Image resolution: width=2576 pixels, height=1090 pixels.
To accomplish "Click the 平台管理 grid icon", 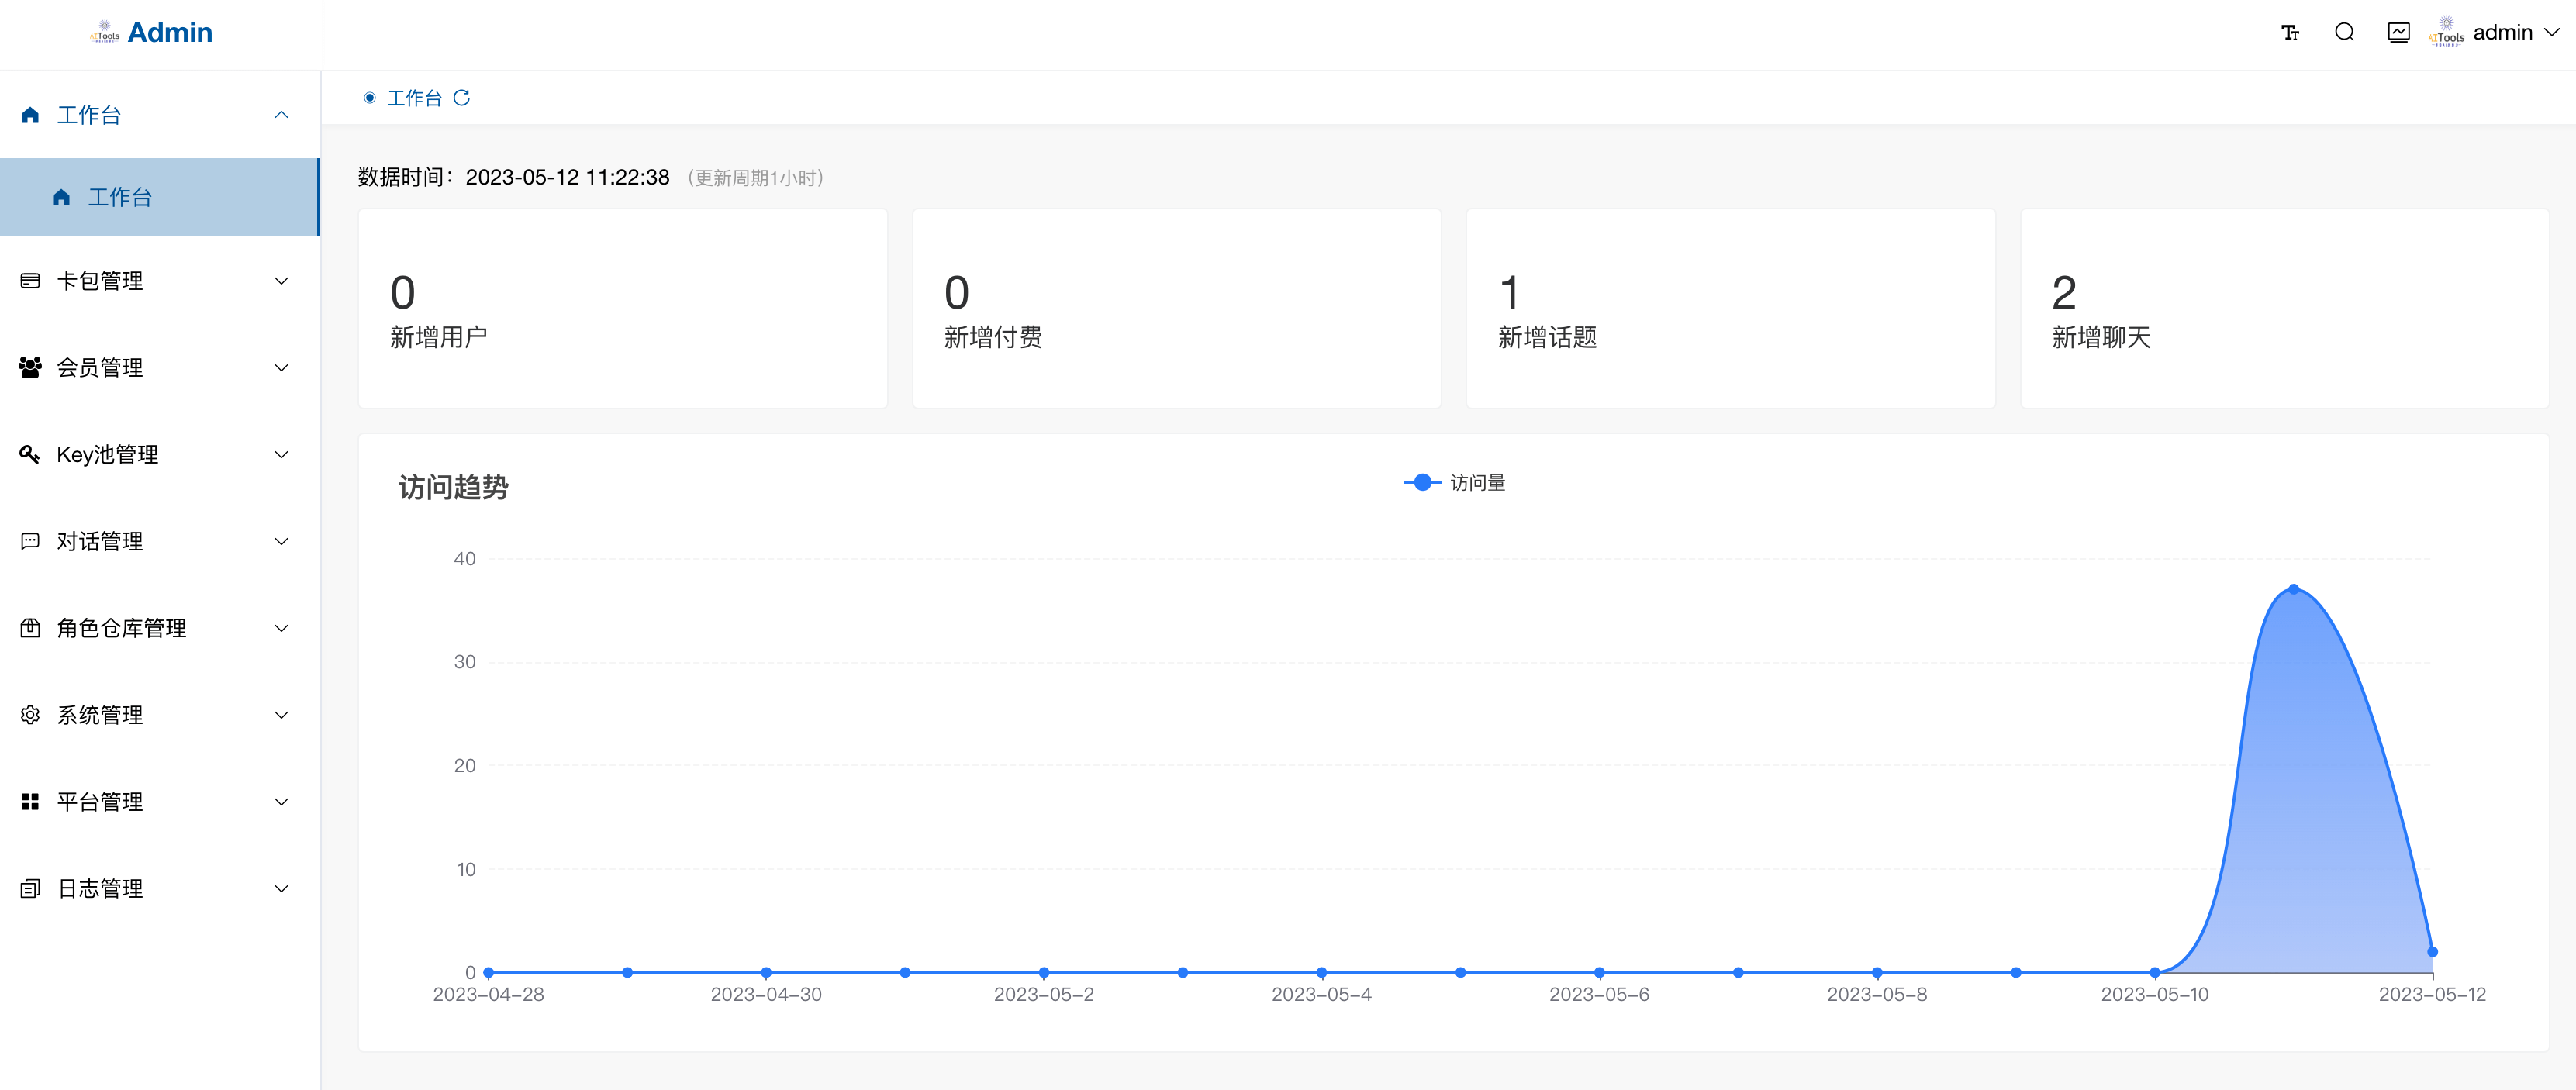I will tap(30, 802).
